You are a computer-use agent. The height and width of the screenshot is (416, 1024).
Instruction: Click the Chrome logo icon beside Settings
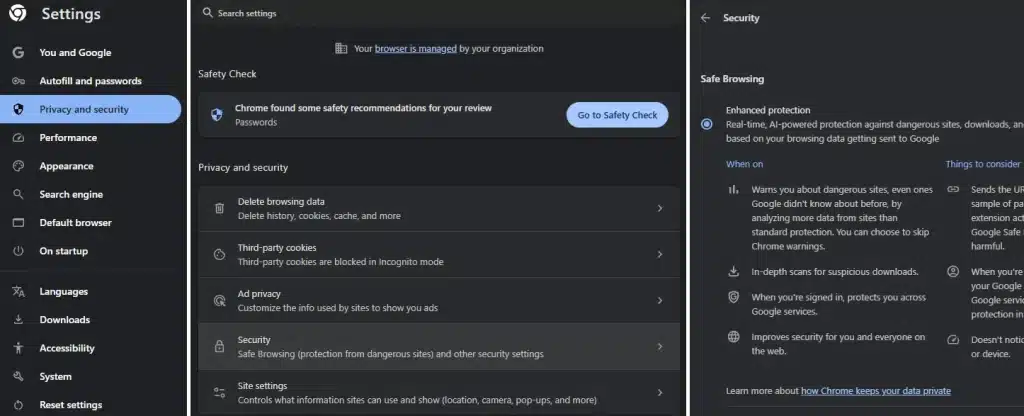click(18, 13)
